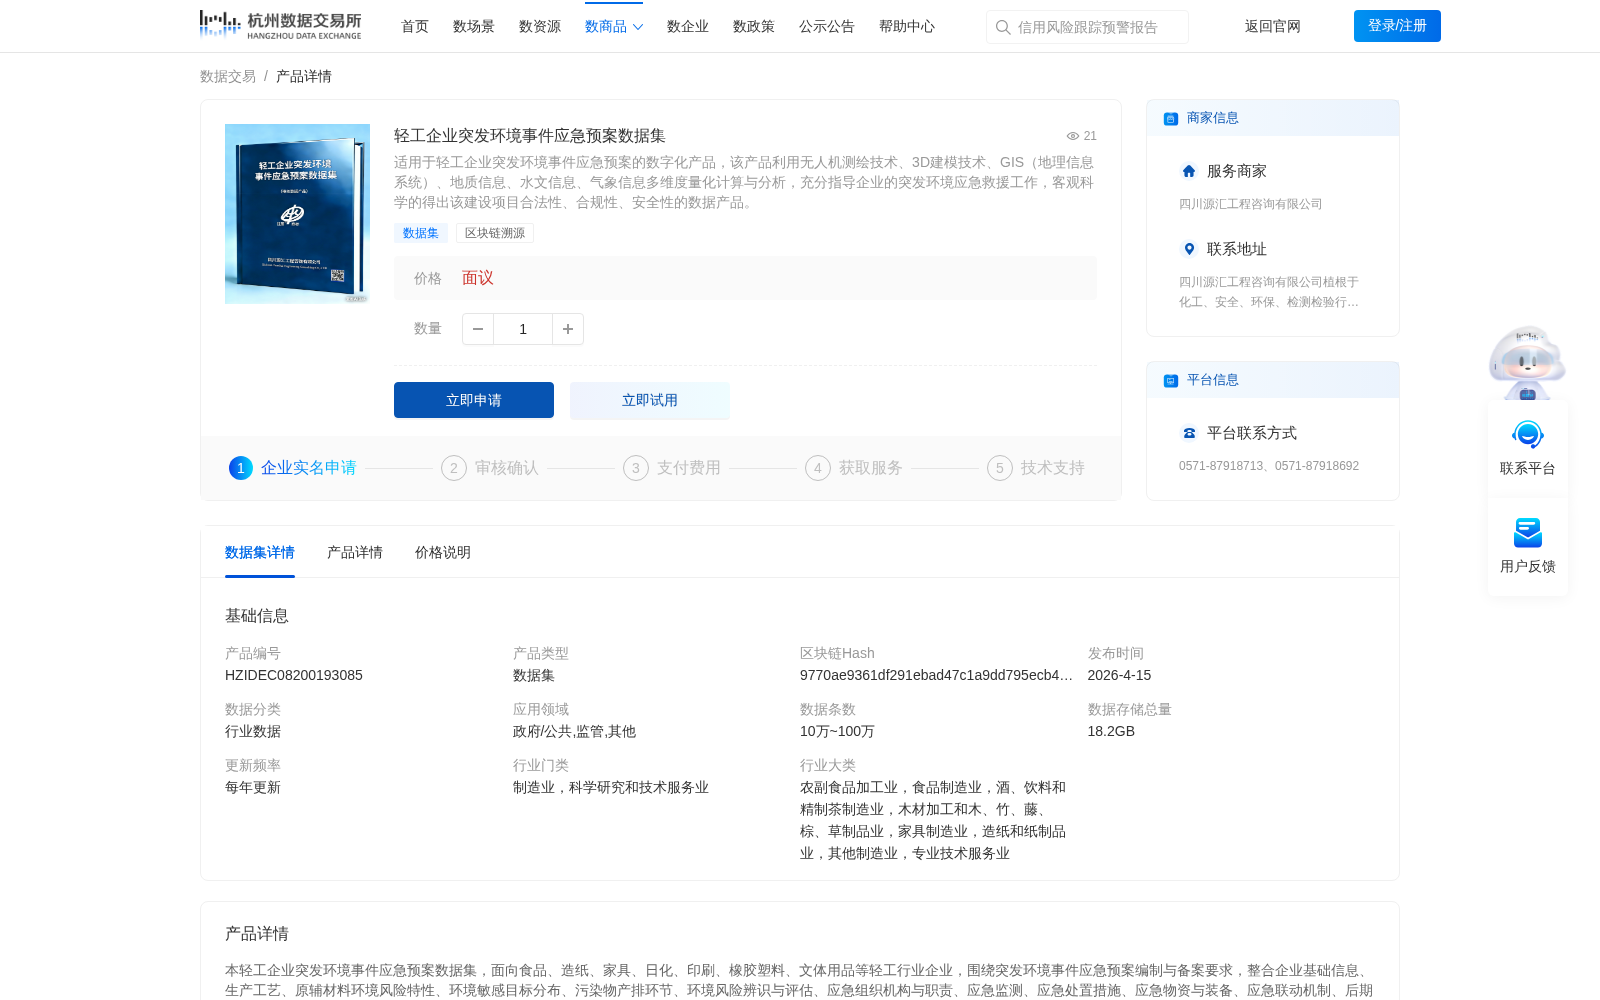Increase quantity with the plus button

(x=568, y=329)
